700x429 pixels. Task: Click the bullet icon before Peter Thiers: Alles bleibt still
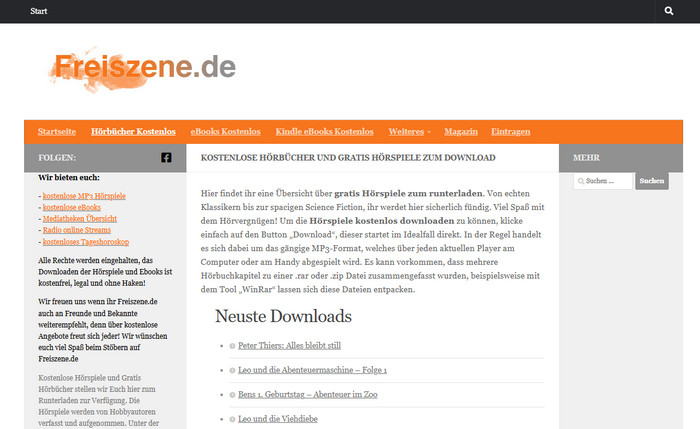[232, 346]
